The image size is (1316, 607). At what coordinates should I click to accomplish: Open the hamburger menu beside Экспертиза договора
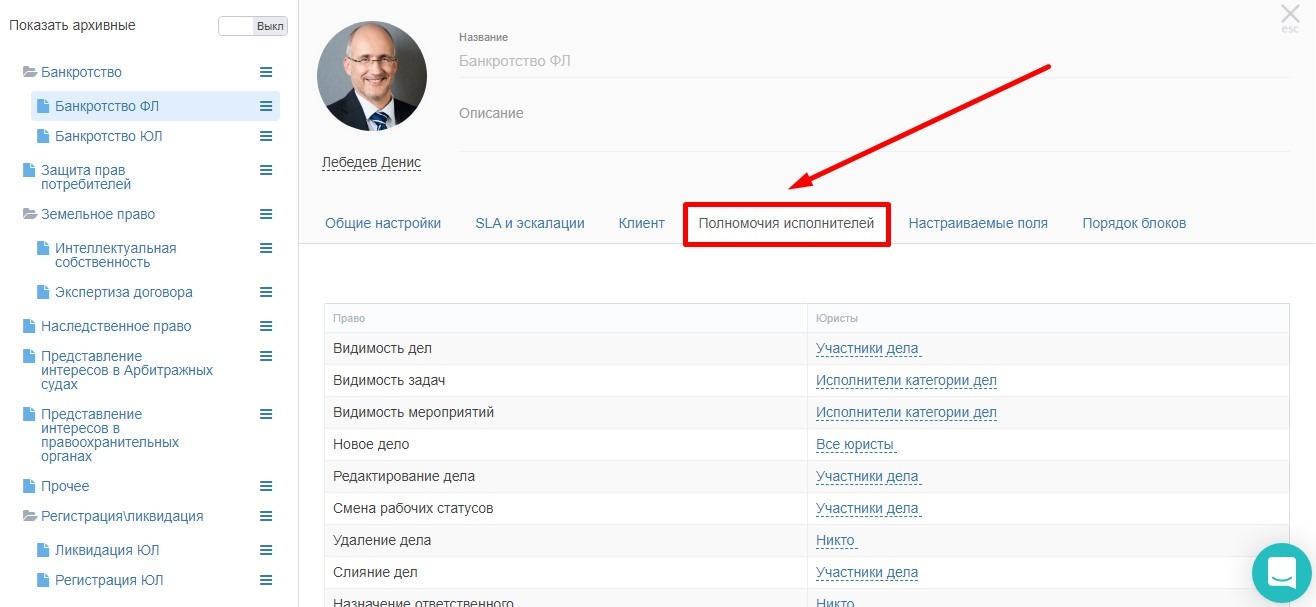coord(266,292)
